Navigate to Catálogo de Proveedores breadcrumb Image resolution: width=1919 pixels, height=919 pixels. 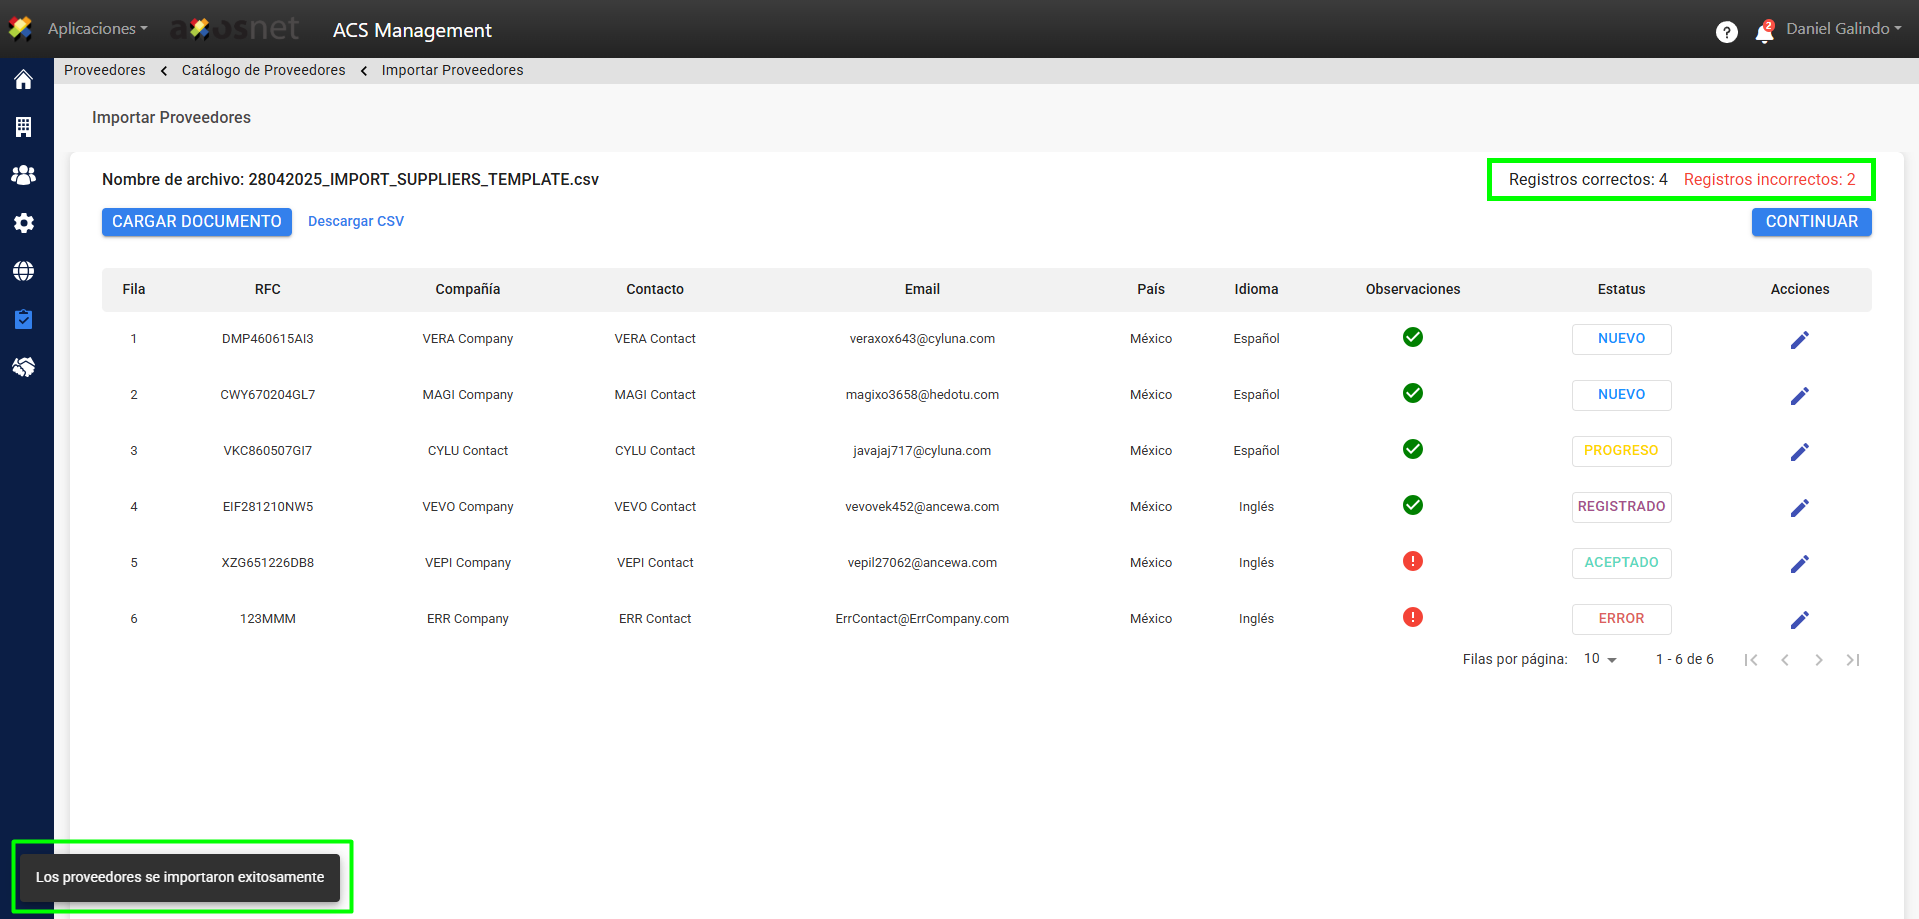coord(263,70)
